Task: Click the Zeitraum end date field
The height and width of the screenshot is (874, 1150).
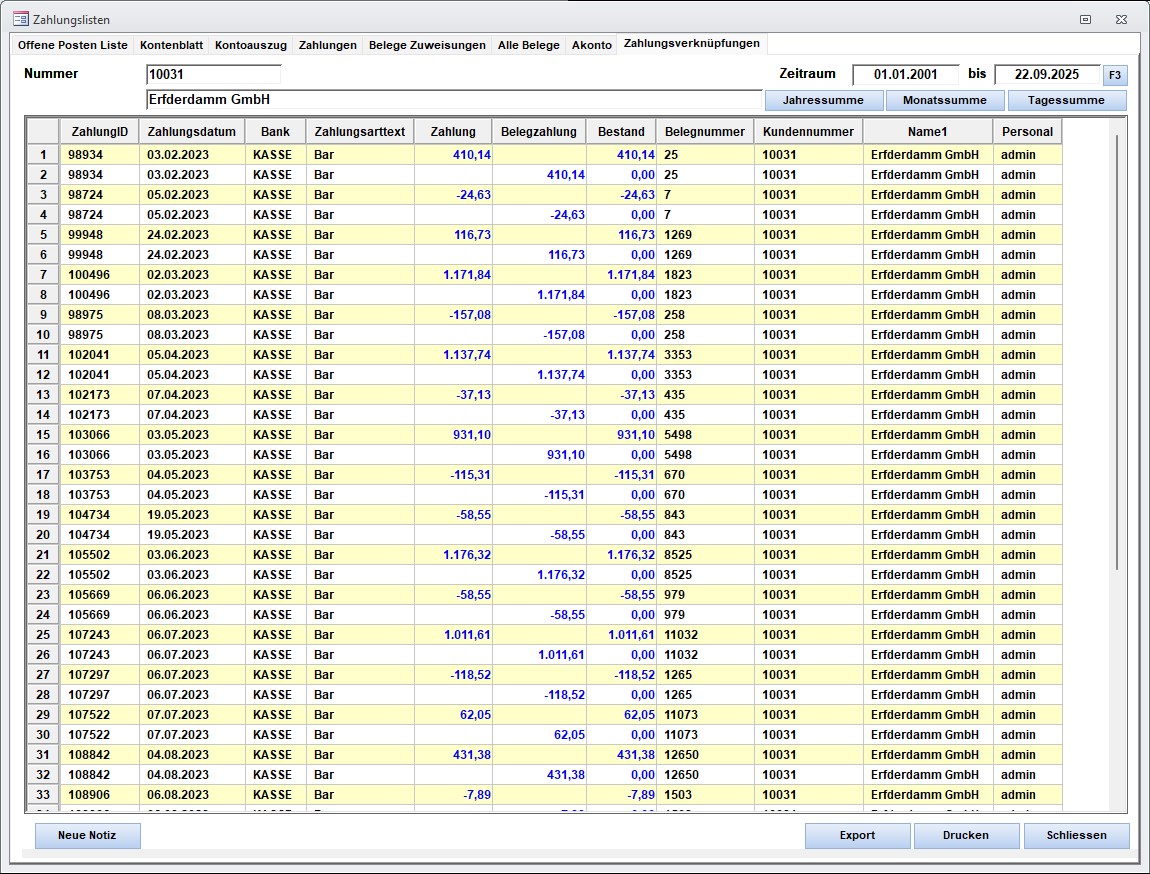Action: click(x=1047, y=74)
